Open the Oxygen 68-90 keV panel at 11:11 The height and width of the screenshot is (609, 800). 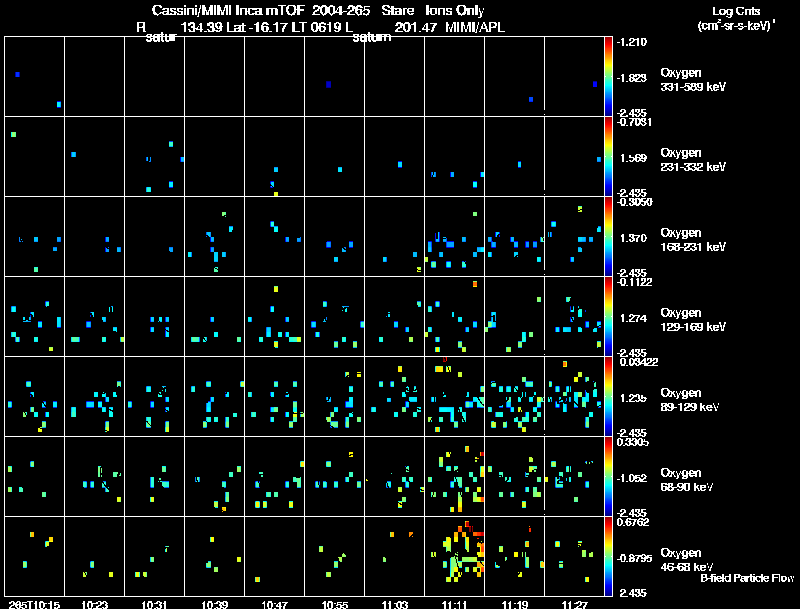click(x=454, y=476)
